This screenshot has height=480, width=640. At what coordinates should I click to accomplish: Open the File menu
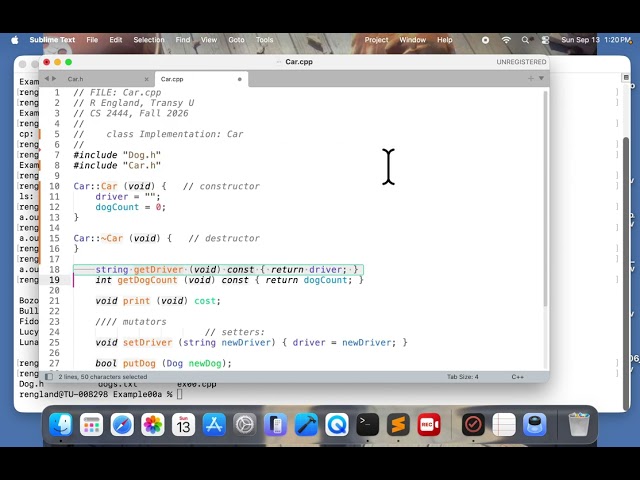point(92,40)
